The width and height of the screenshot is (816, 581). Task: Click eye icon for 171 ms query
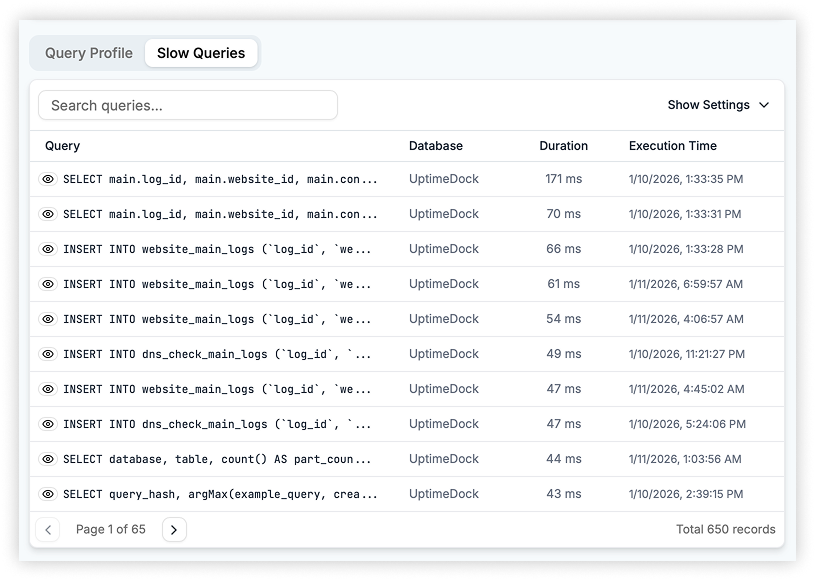pyautogui.click(x=47, y=179)
